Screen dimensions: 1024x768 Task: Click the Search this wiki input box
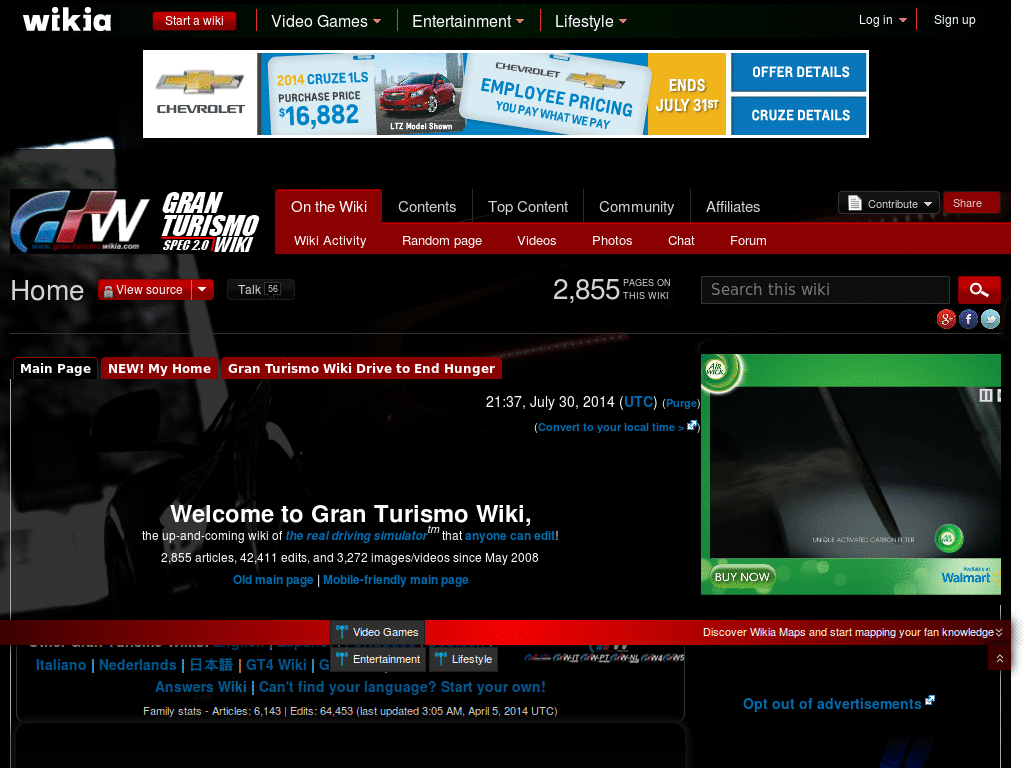[824, 290]
